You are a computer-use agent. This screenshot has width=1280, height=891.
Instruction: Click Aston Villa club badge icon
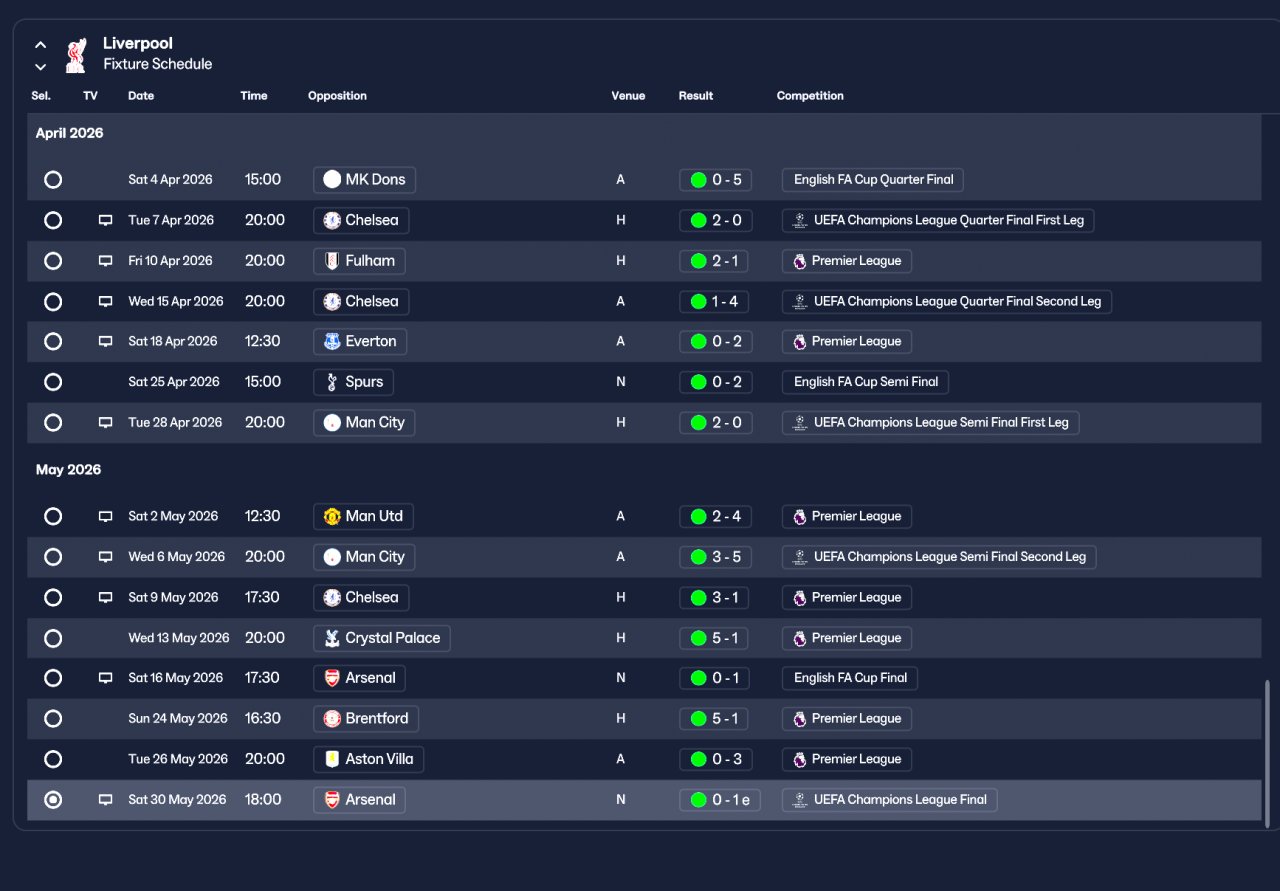click(332, 759)
